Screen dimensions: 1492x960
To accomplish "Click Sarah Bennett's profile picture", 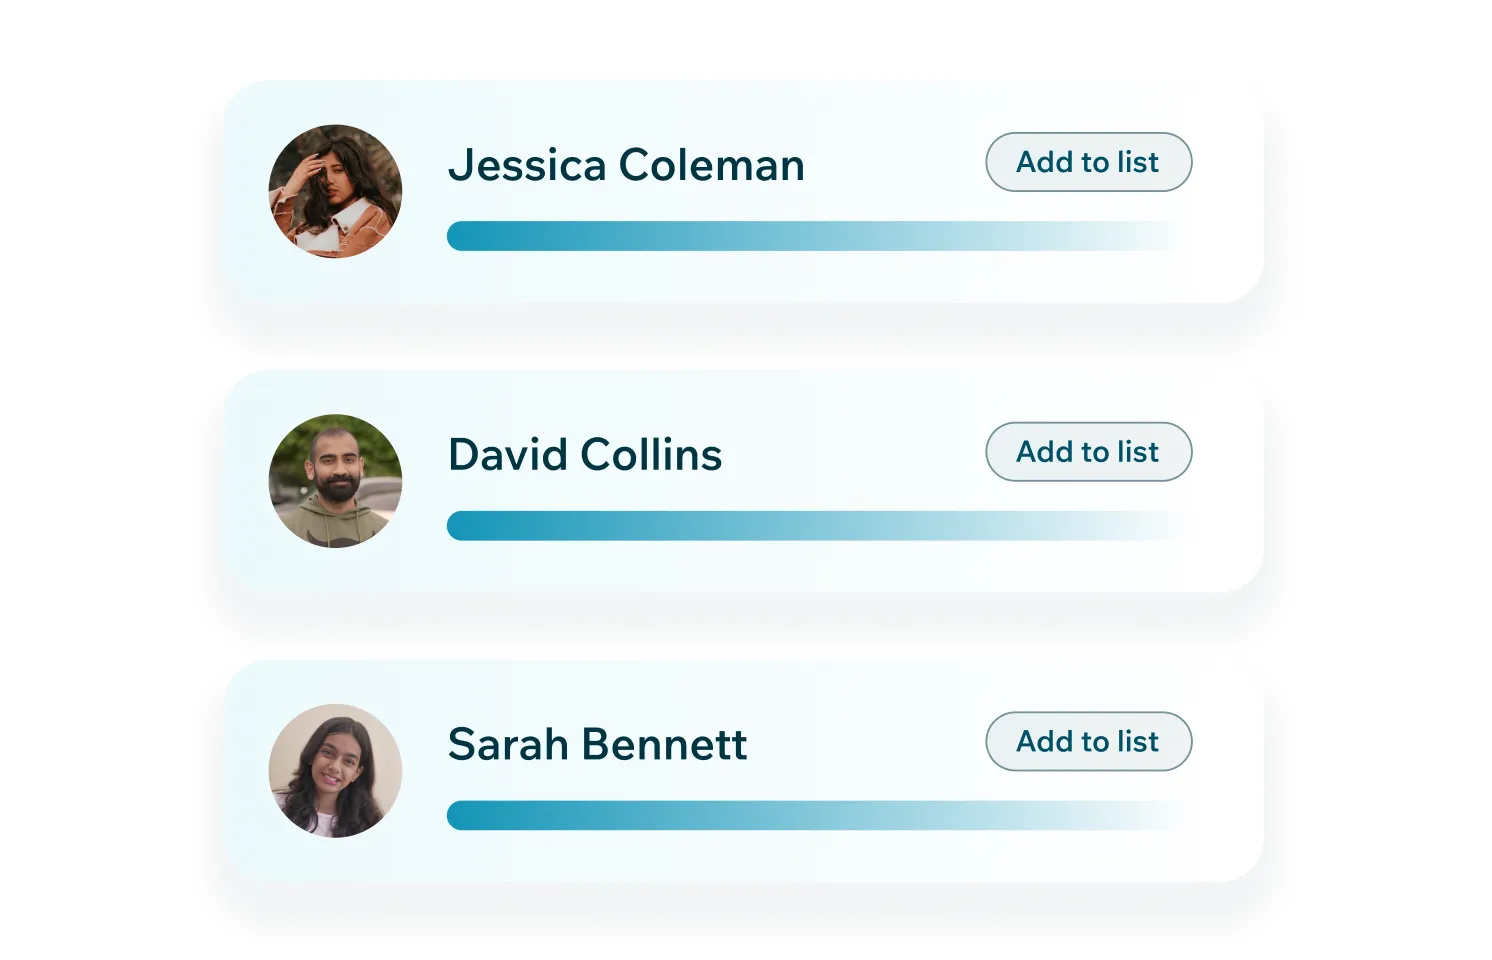I will [336, 770].
